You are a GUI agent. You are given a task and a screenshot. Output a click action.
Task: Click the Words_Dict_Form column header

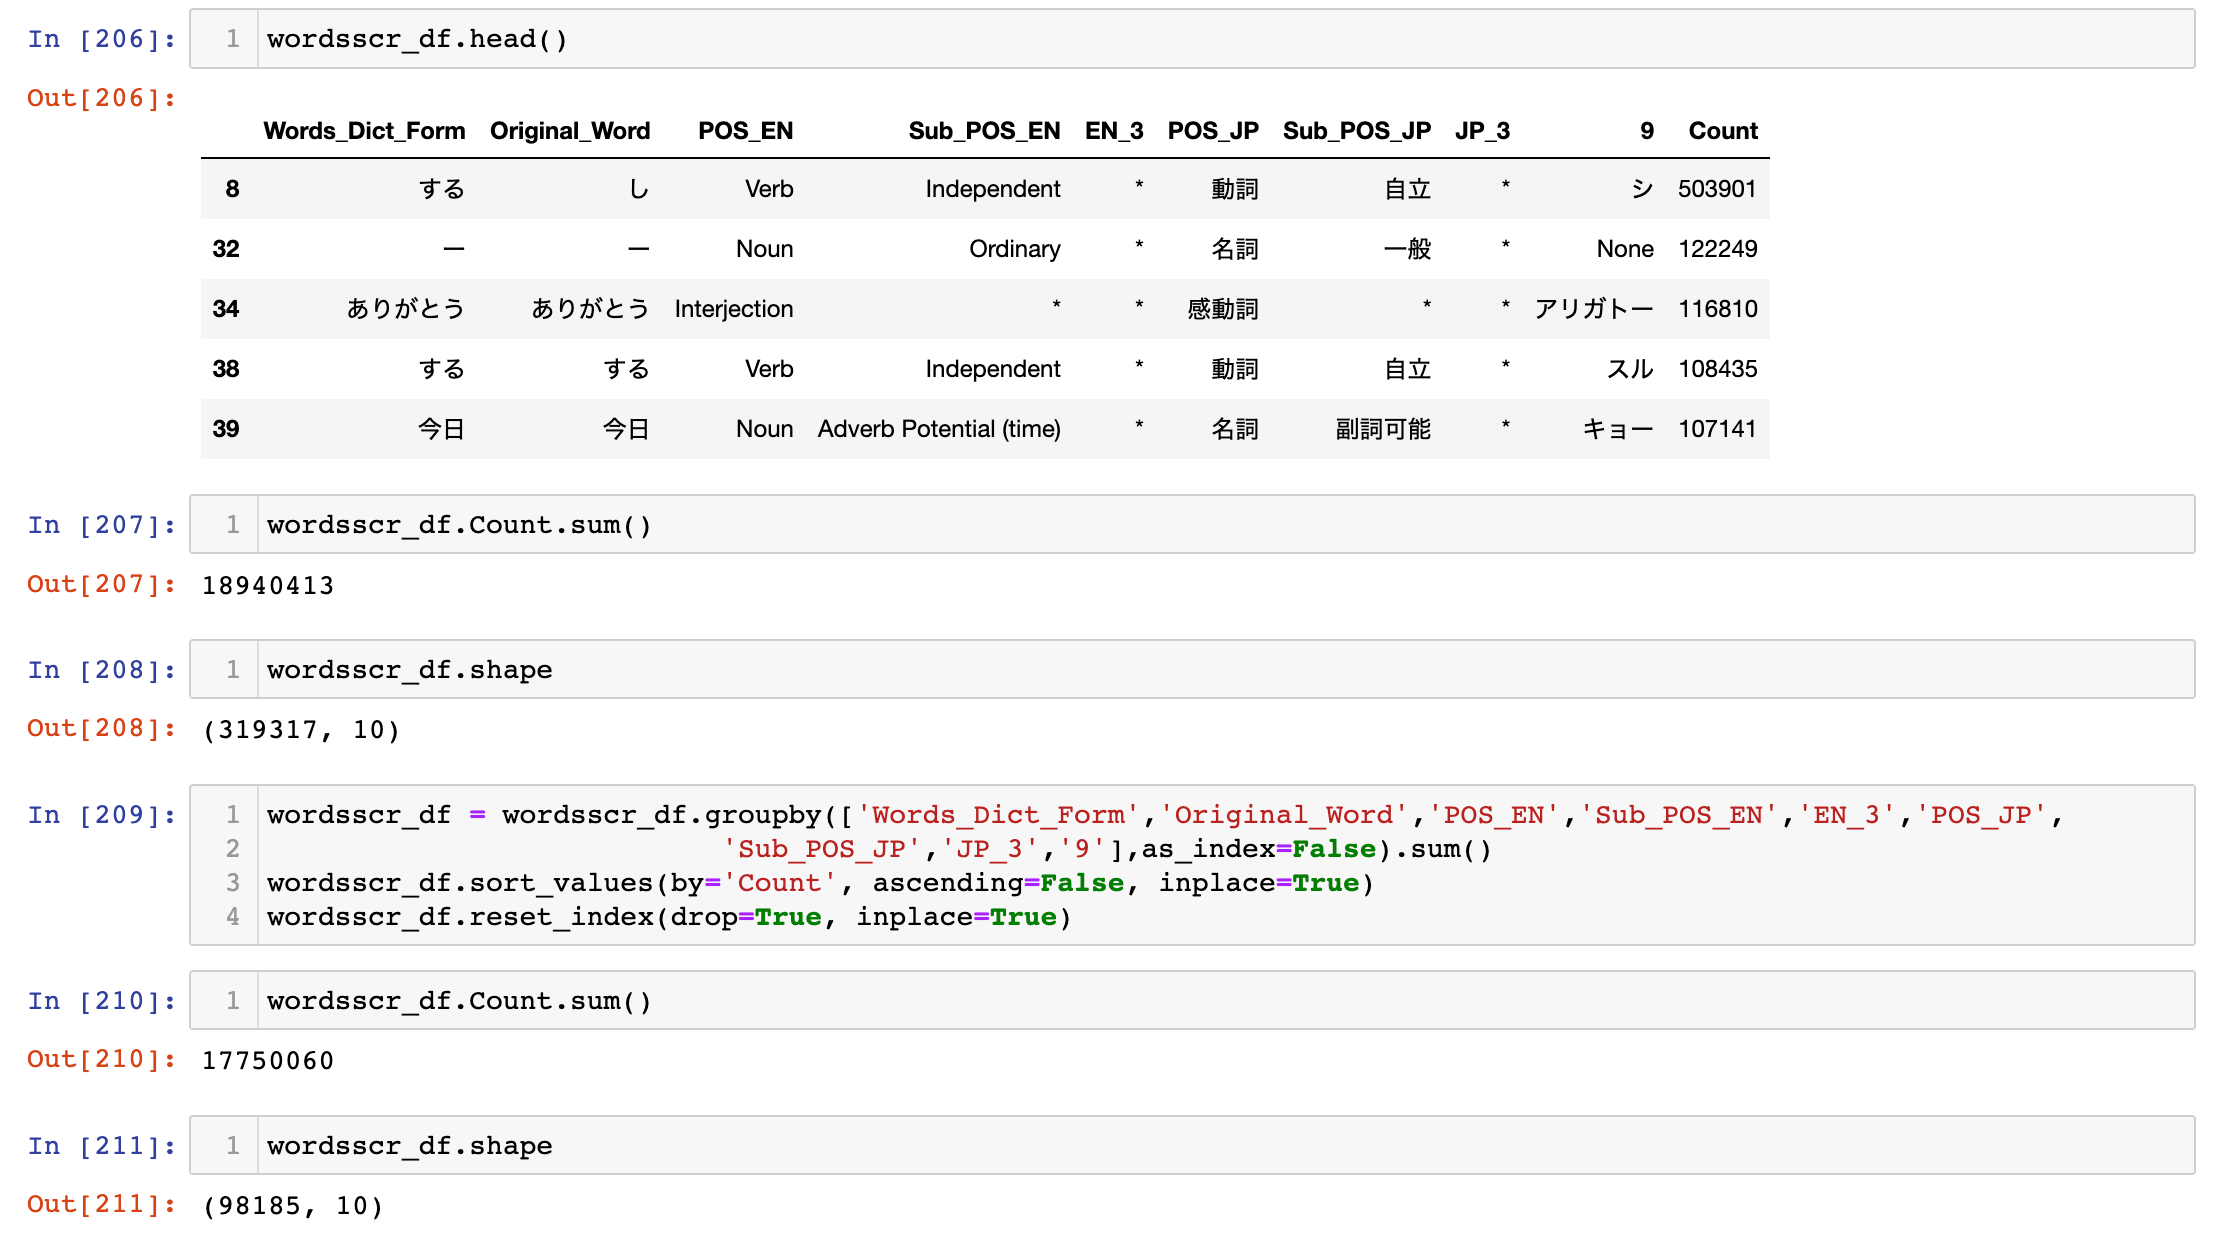tap(364, 131)
